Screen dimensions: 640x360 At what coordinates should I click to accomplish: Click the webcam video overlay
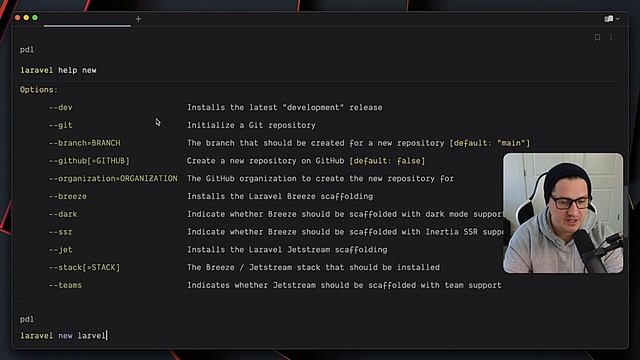[563, 213]
